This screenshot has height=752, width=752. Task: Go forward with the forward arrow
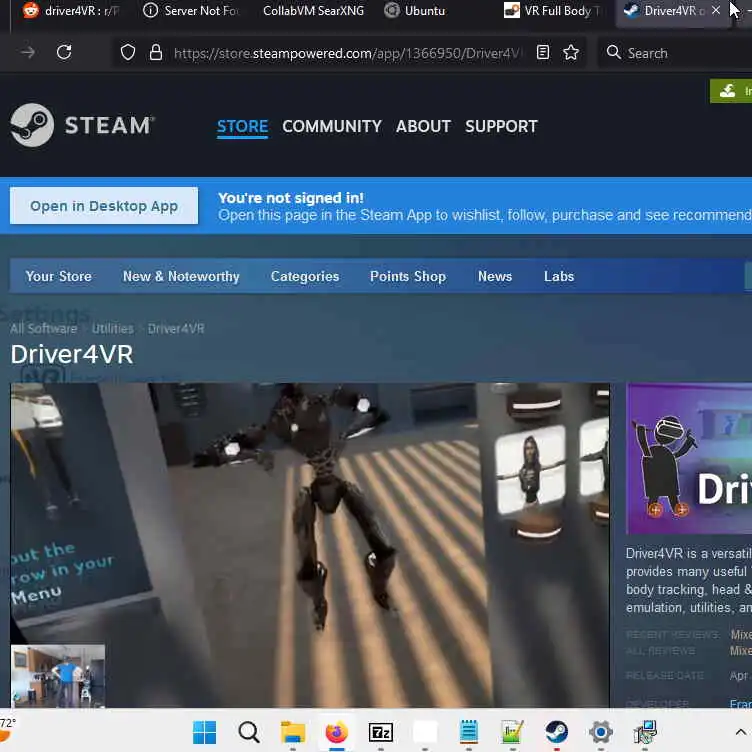click(x=28, y=52)
